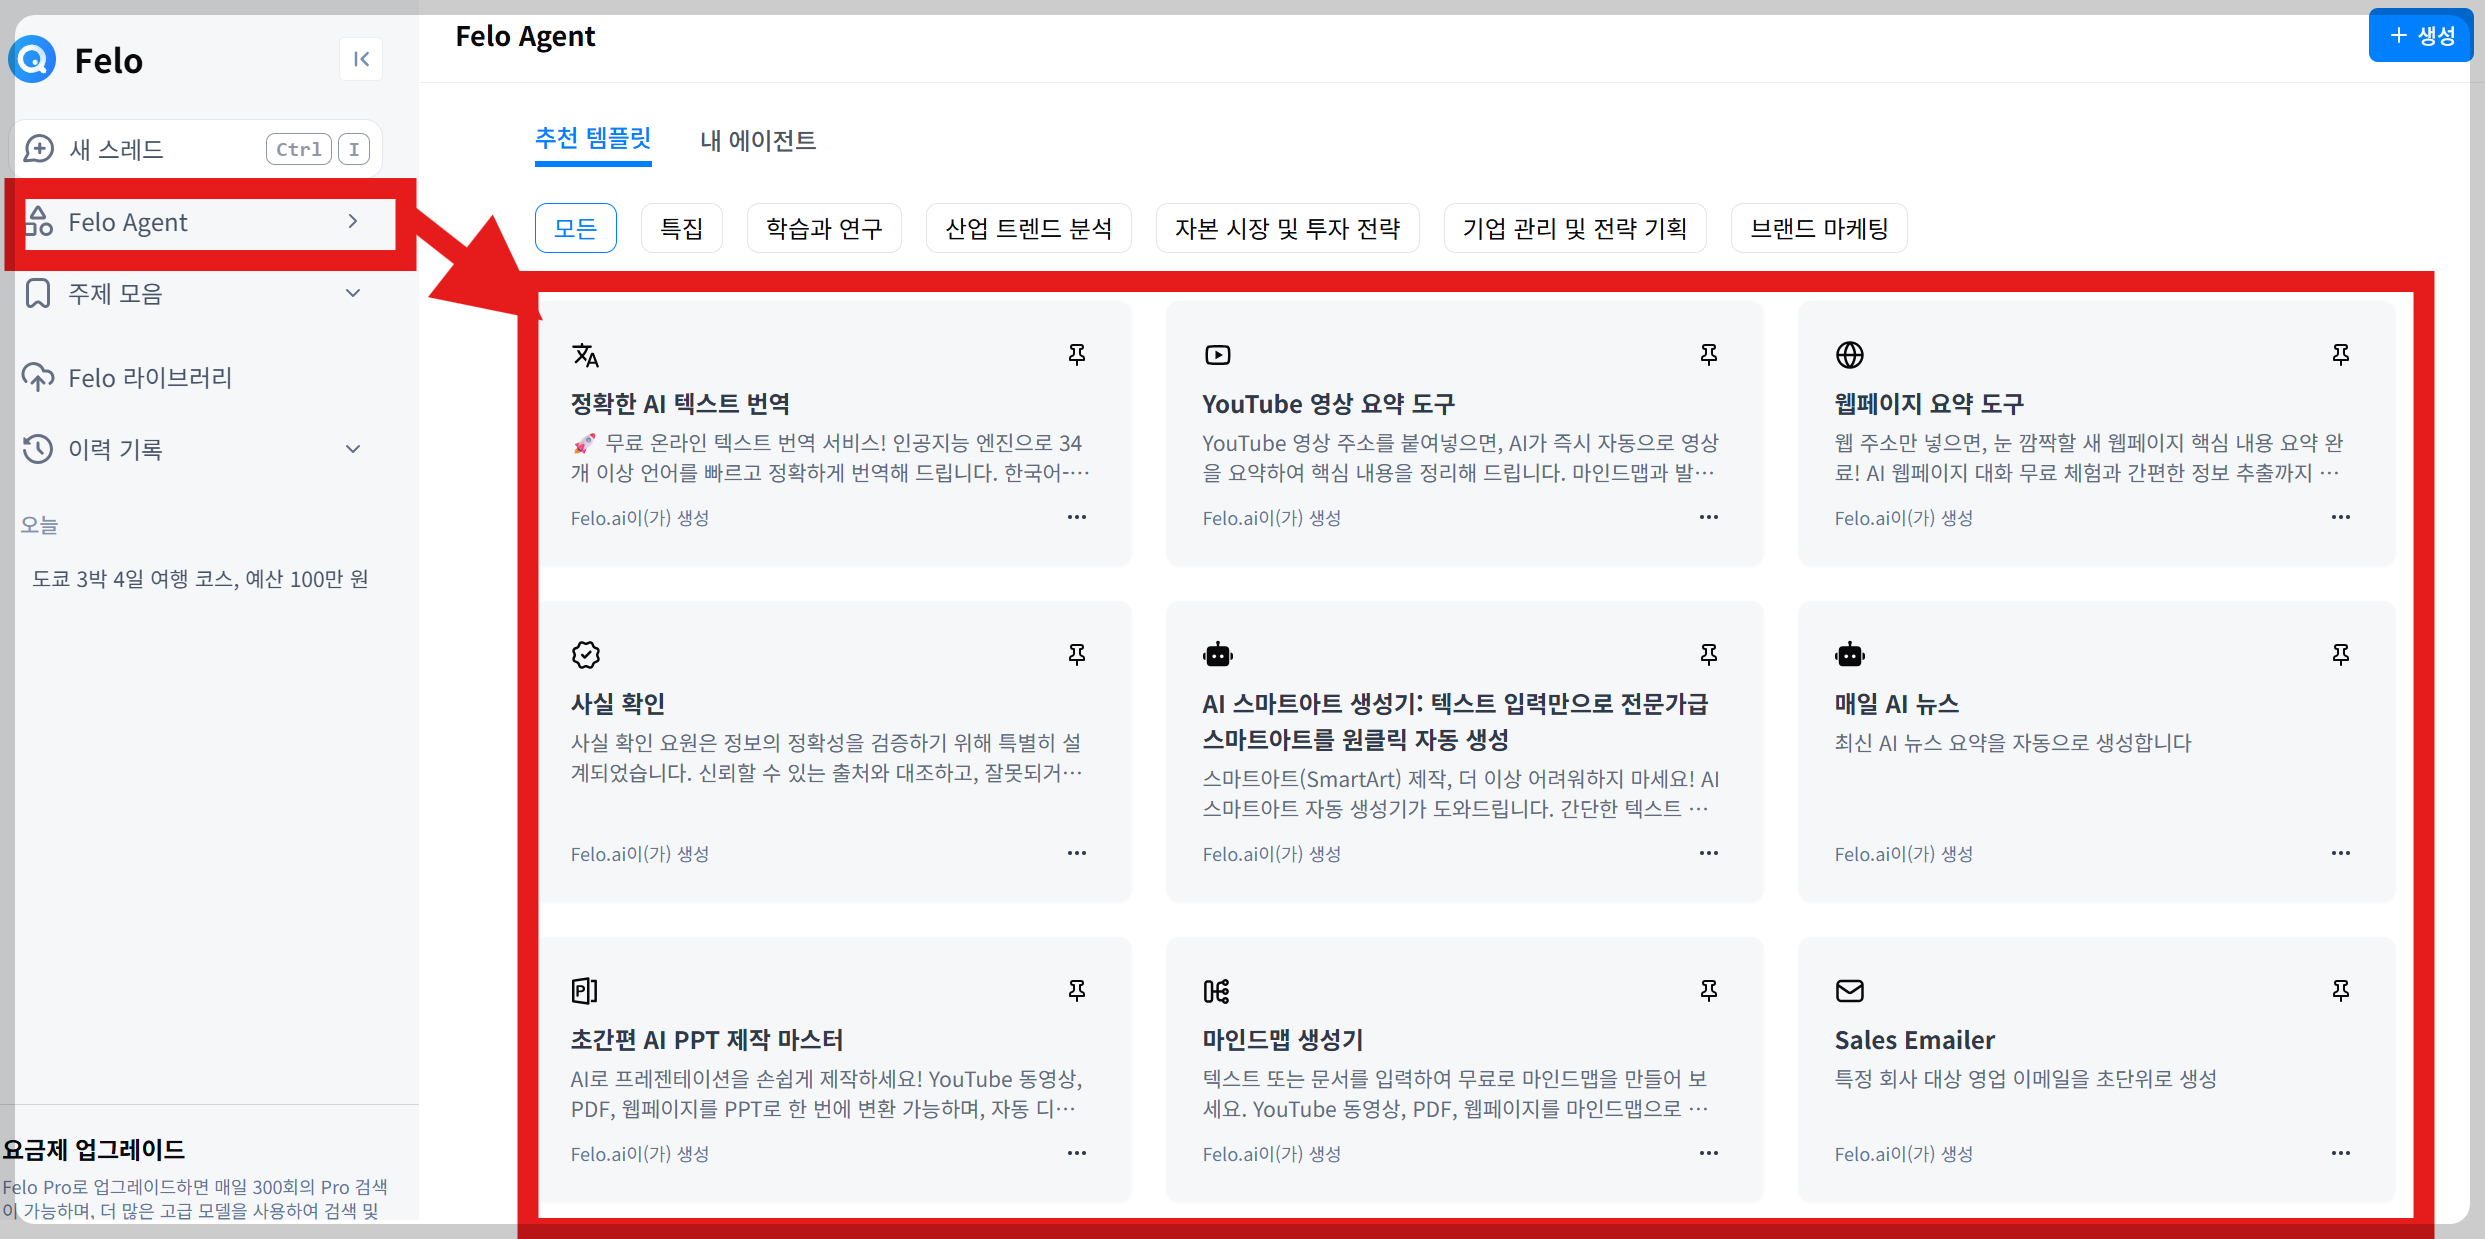Image resolution: width=2485 pixels, height=1239 pixels.
Task: Pin the Sales Emailer template
Action: (x=2340, y=991)
